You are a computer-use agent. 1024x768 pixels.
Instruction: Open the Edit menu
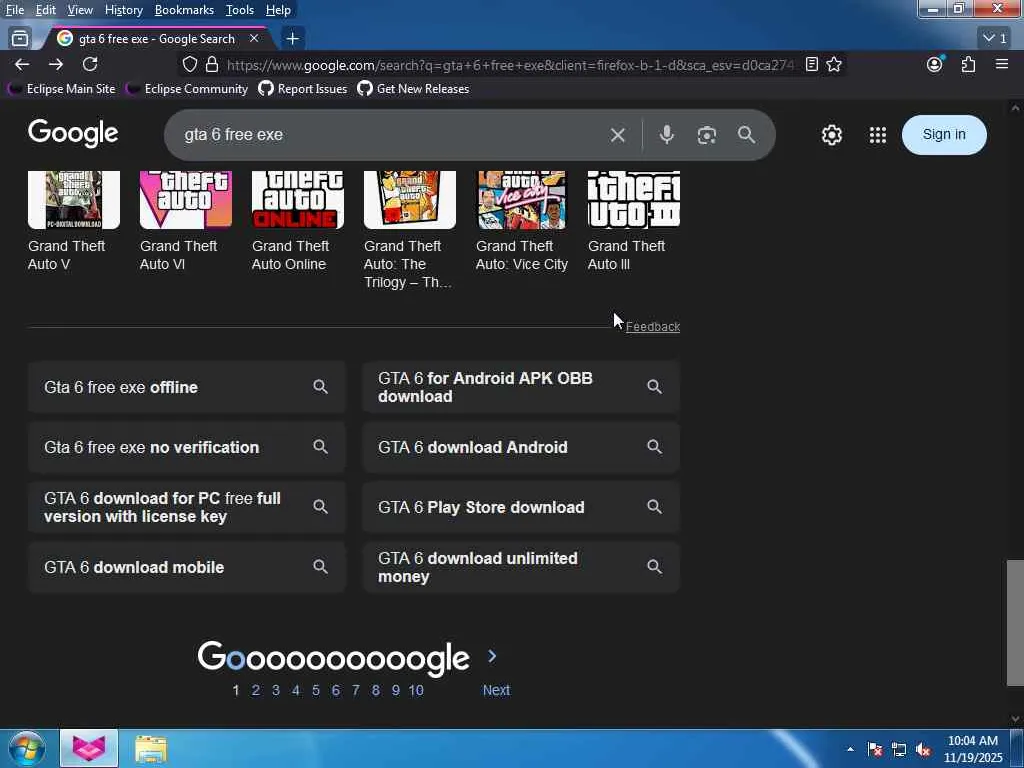(45, 10)
